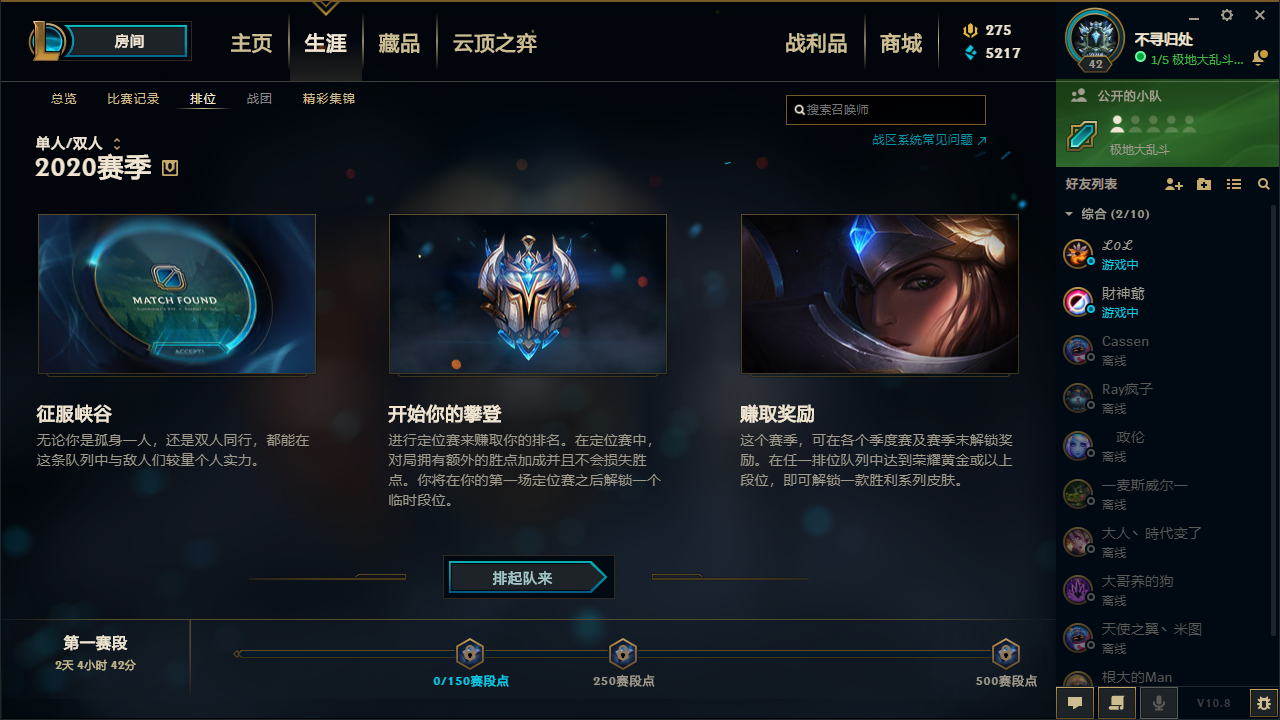
Task: Toggle the microphone mute button
Action: point(1159,703)
